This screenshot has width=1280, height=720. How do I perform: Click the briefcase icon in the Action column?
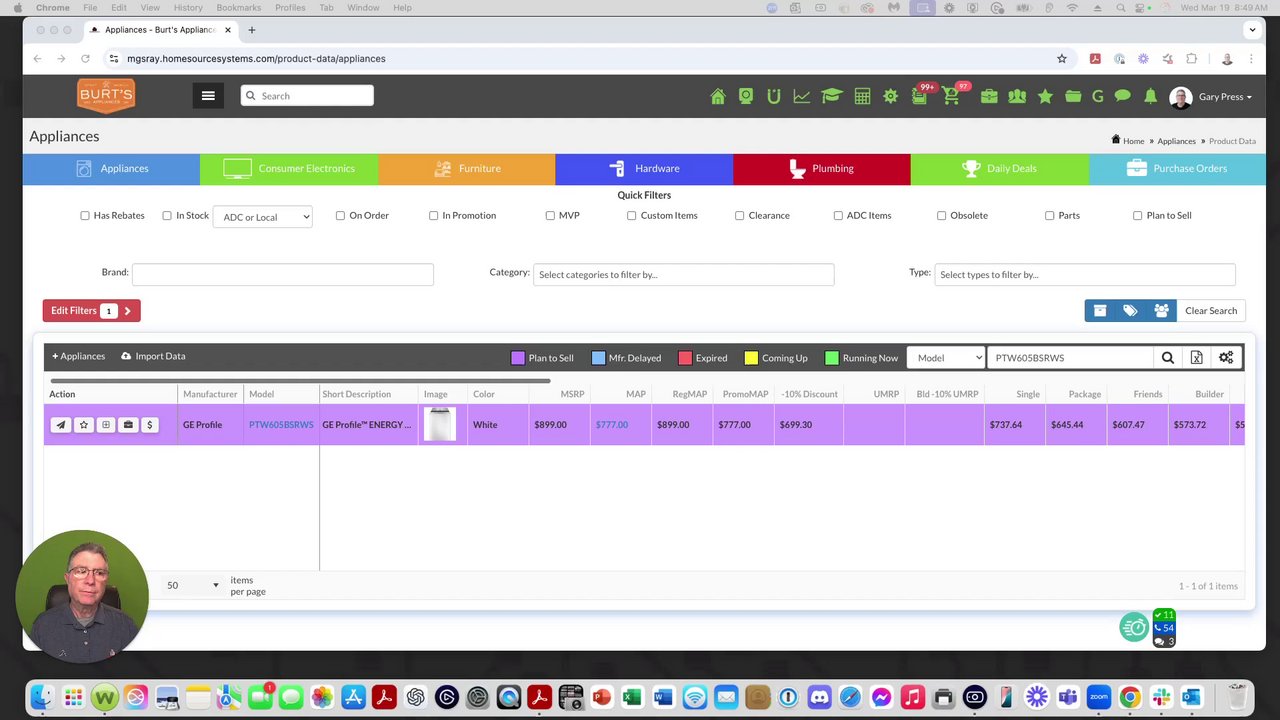pos(128,425)
